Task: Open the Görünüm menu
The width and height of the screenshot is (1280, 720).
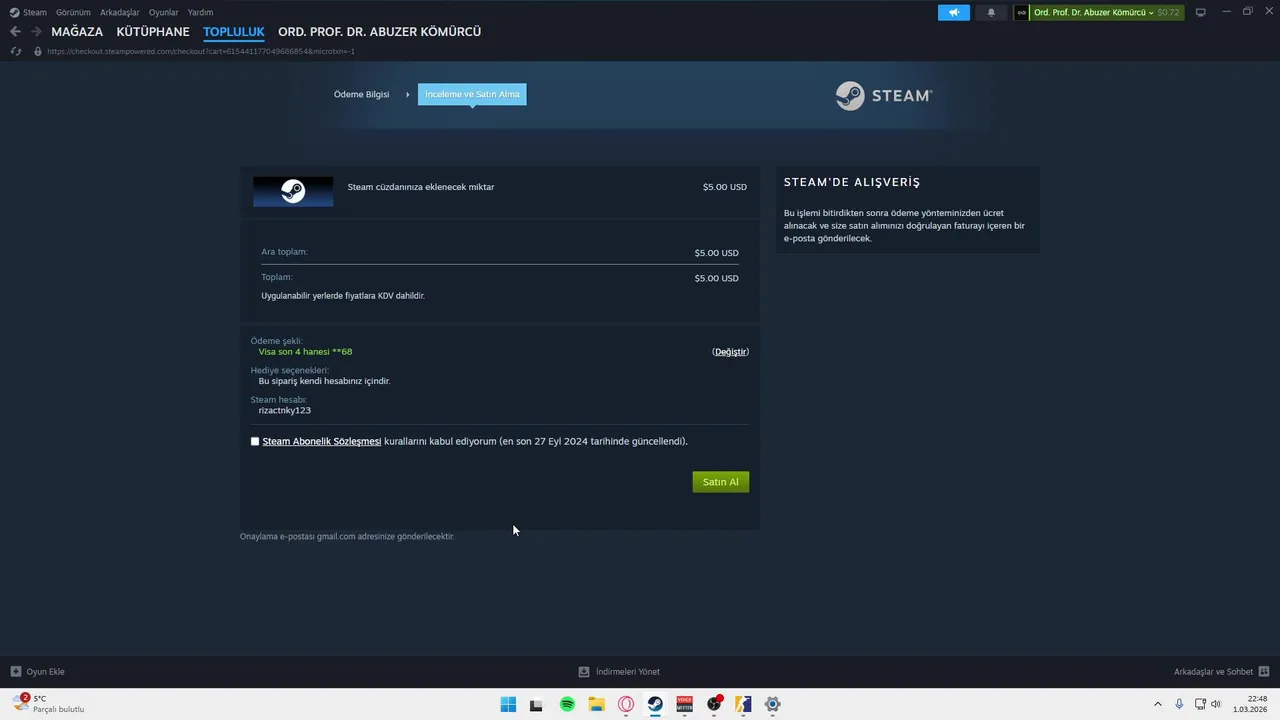Action: click(x=73, y=12)
